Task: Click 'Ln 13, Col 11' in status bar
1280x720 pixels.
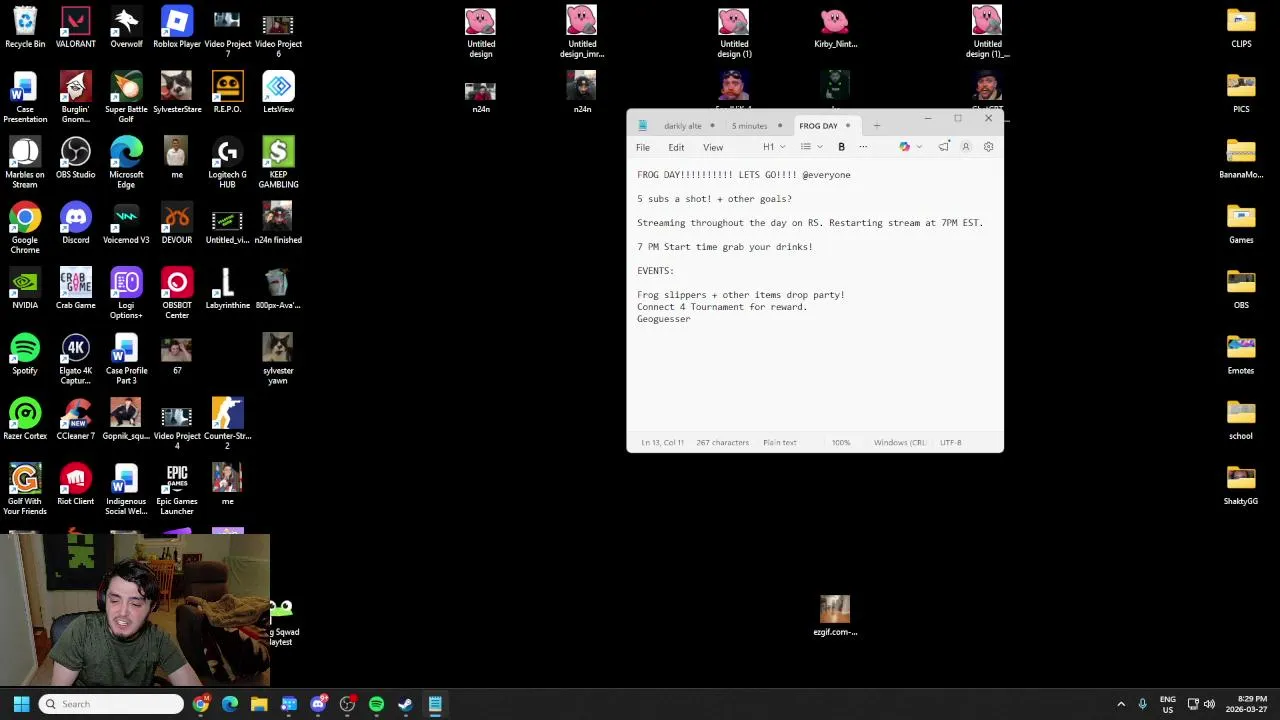Action: (662, 442)
